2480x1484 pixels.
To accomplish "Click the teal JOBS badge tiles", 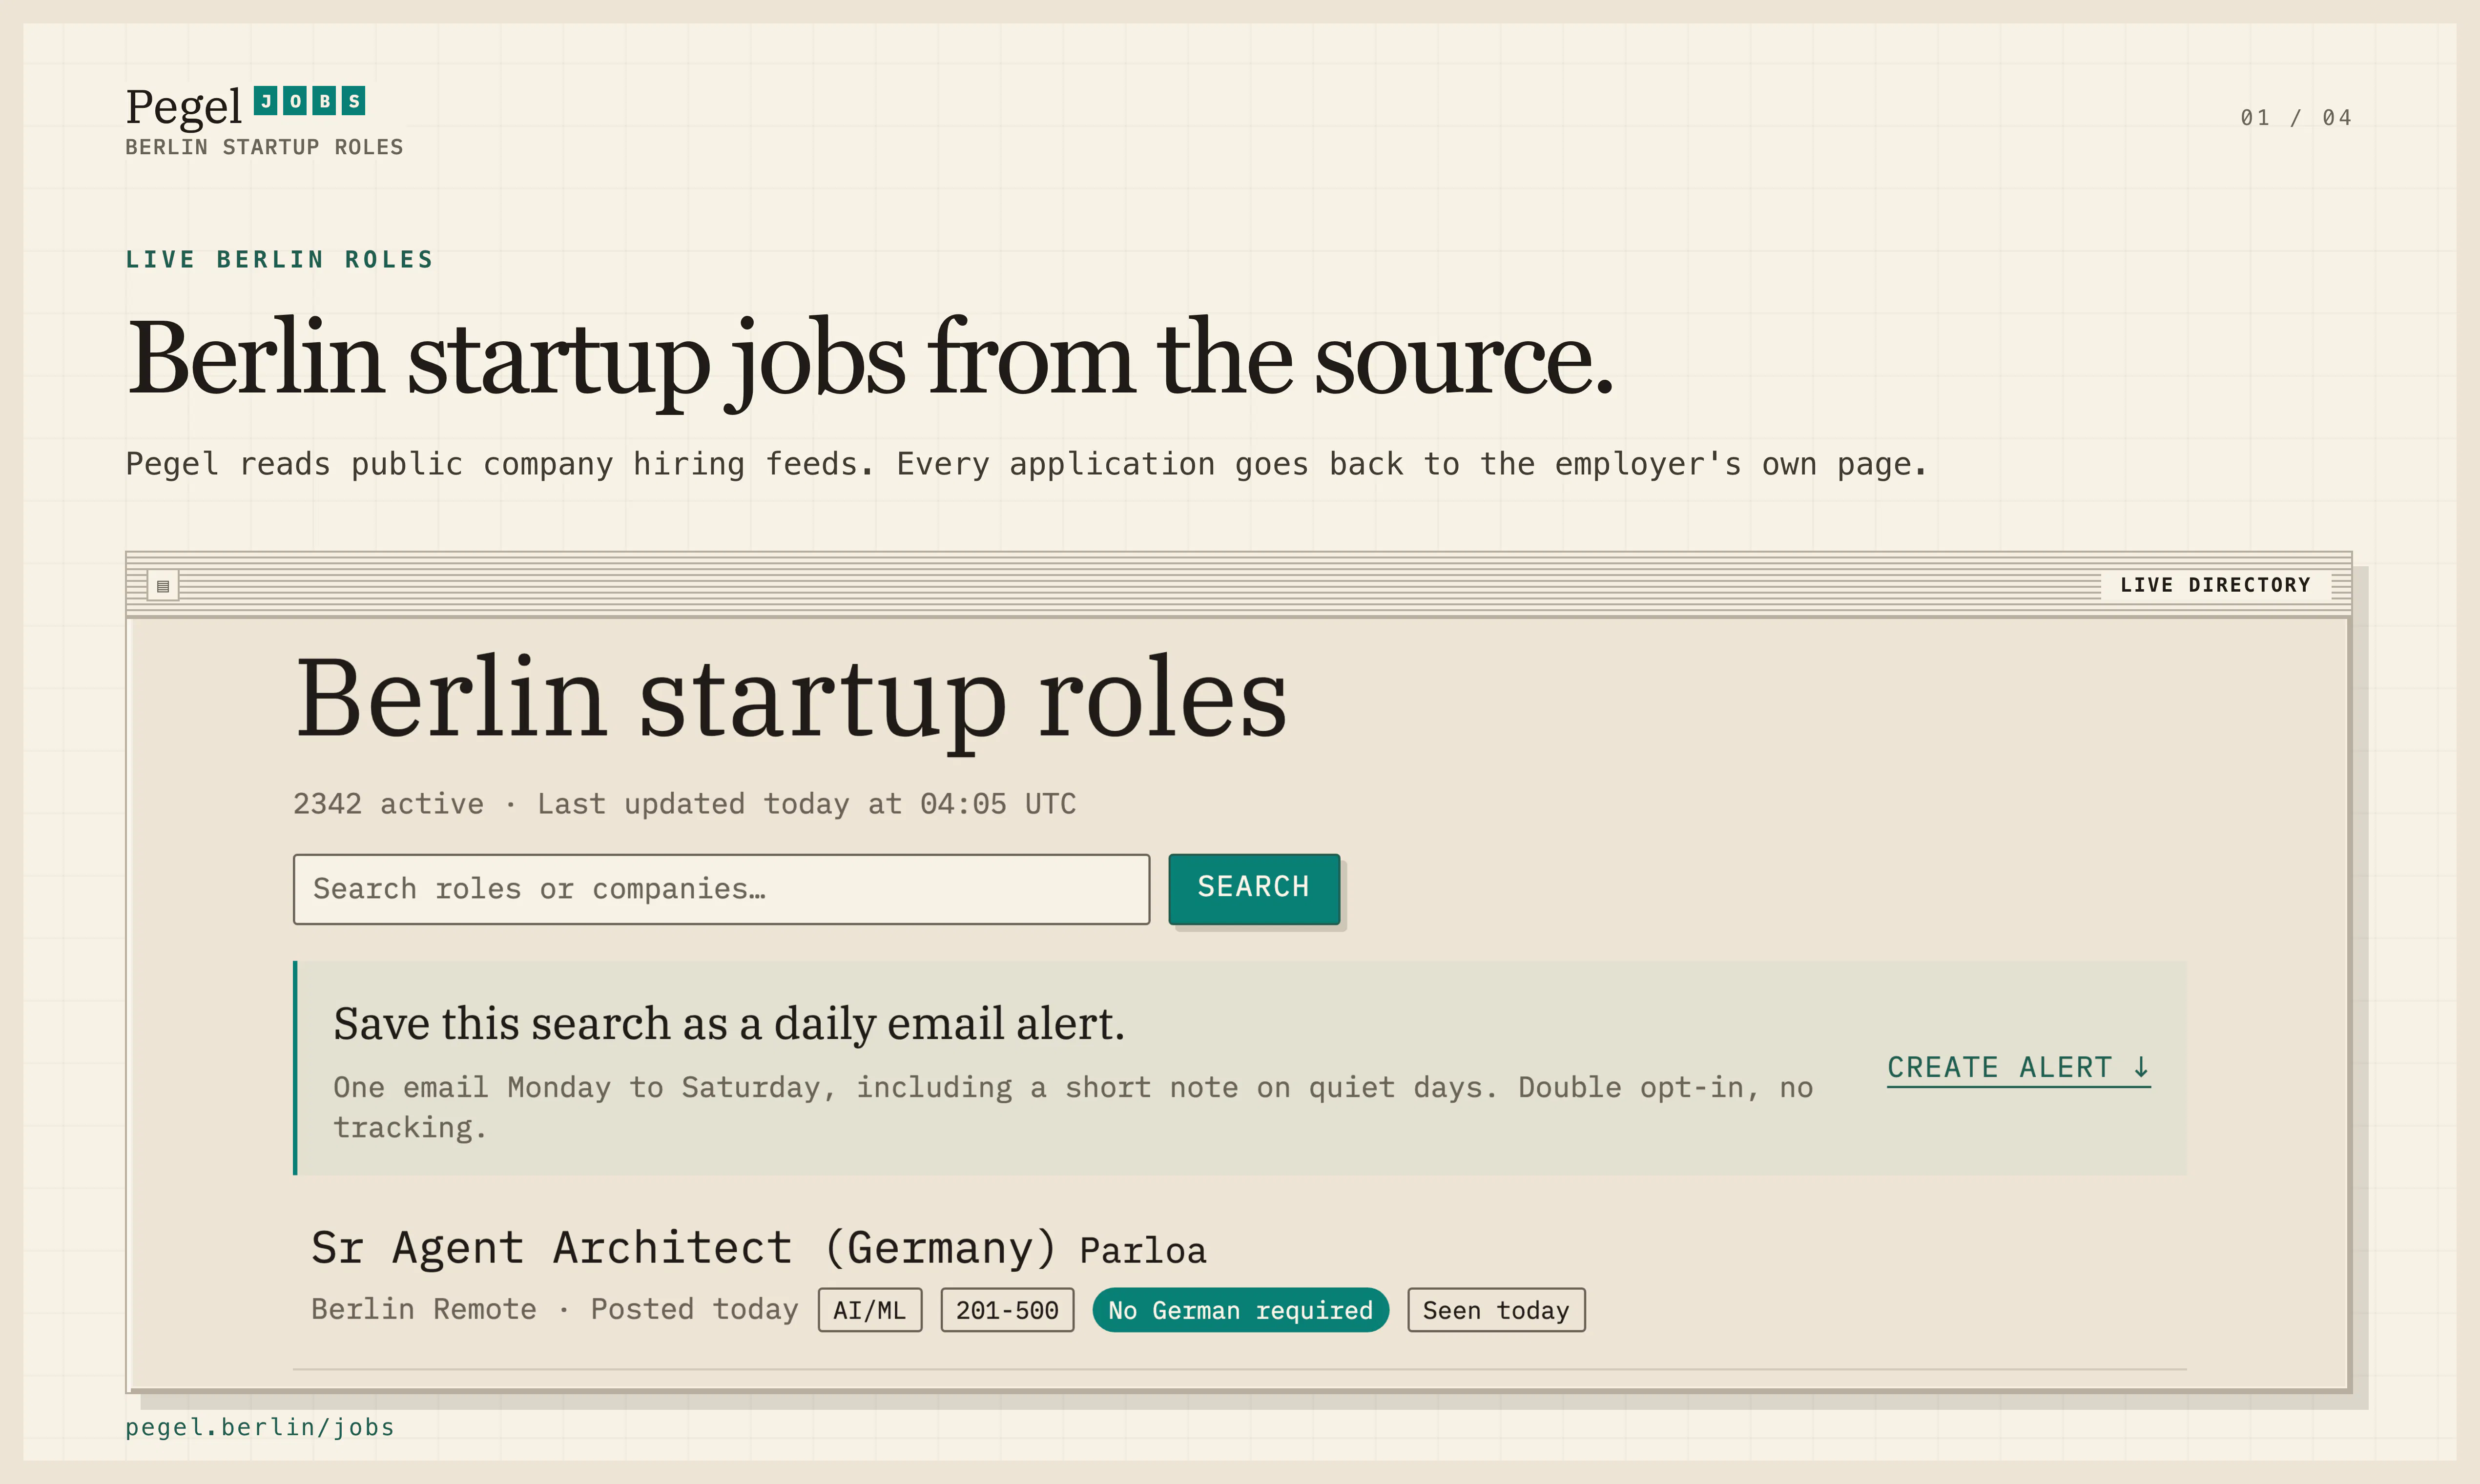I will click(x=310, y=101).
